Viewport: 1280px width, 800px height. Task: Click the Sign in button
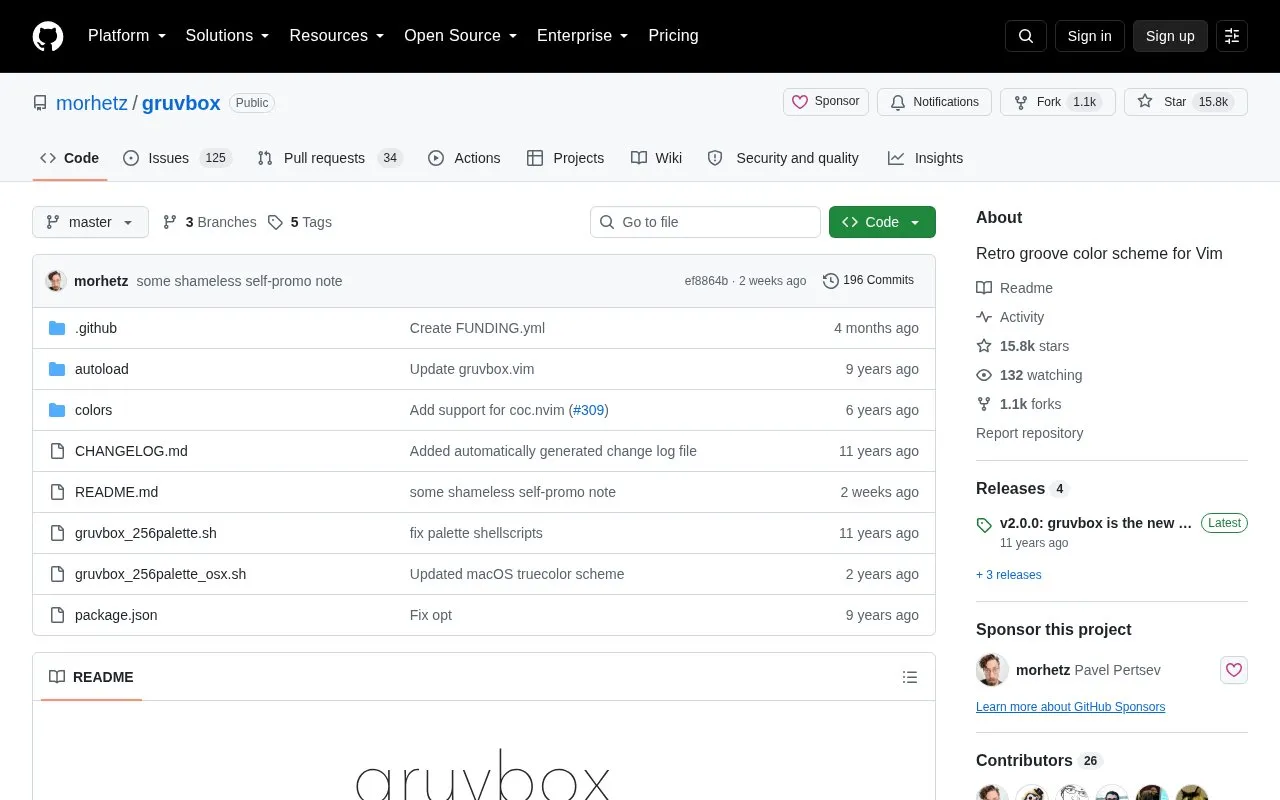click(1089, 36)
